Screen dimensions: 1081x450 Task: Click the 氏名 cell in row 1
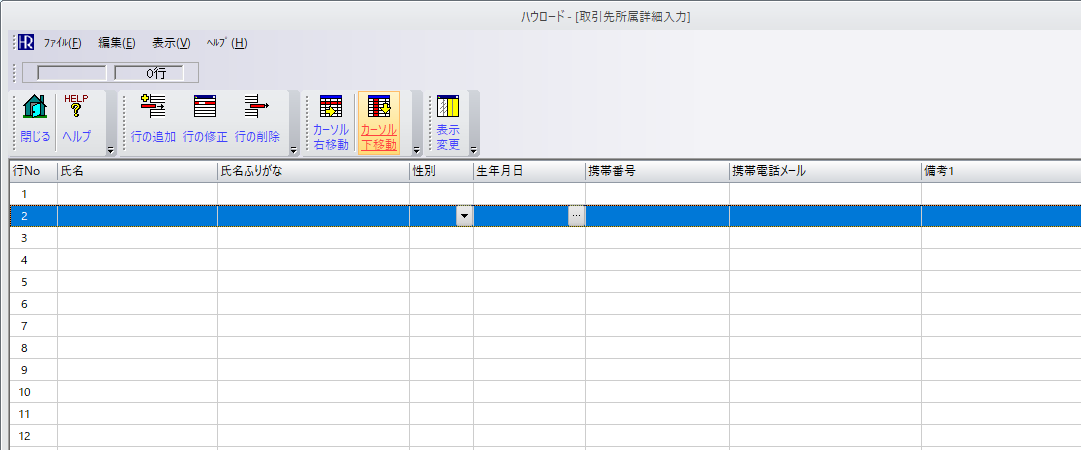pyautogui.click(x=137, y=193)
